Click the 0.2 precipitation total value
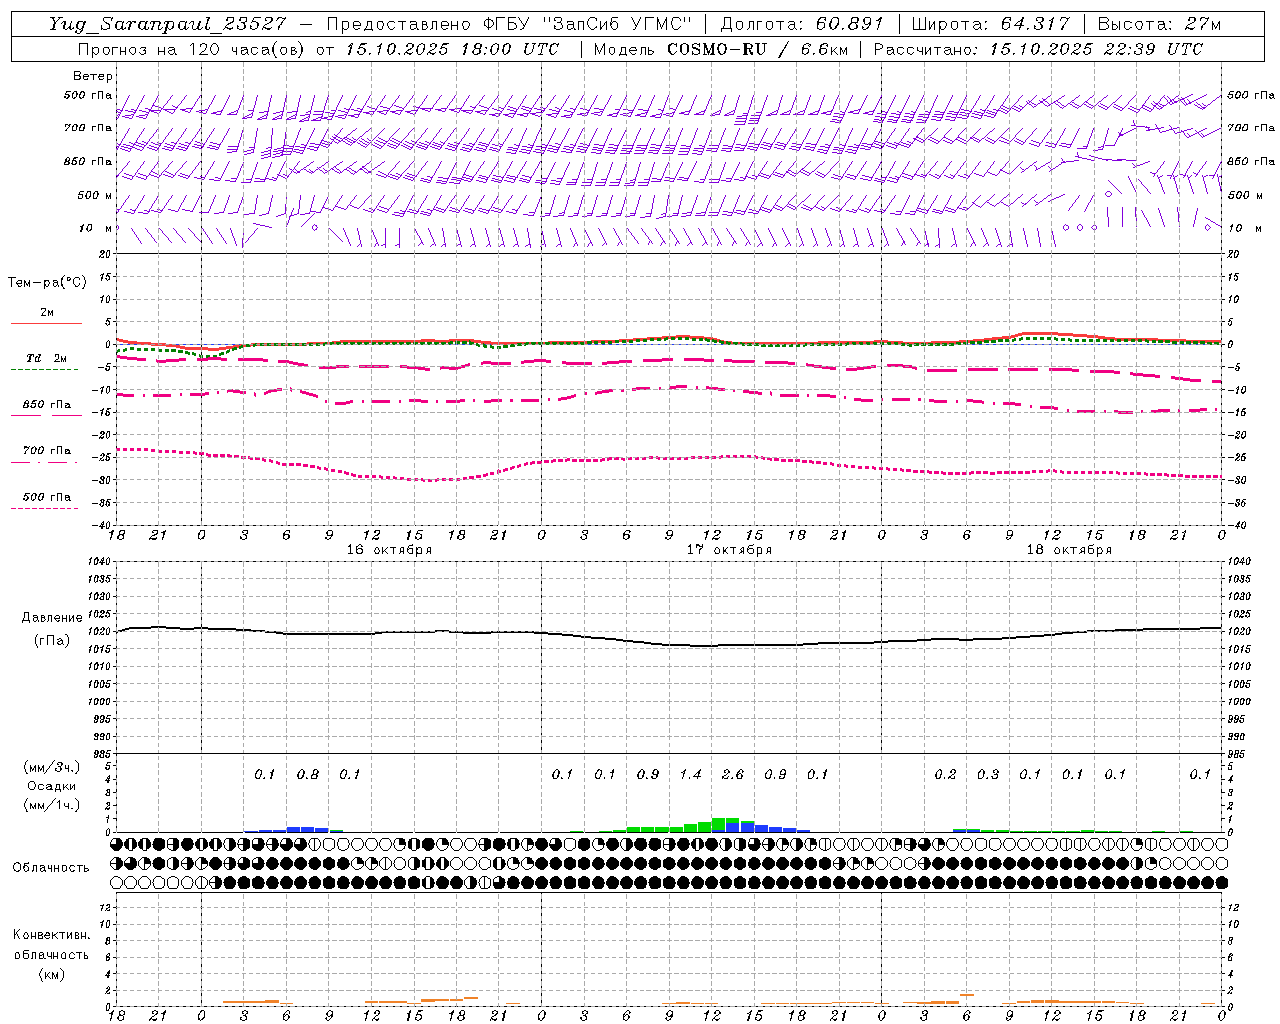This screenshot has width=1280, height=1024. 945,774
